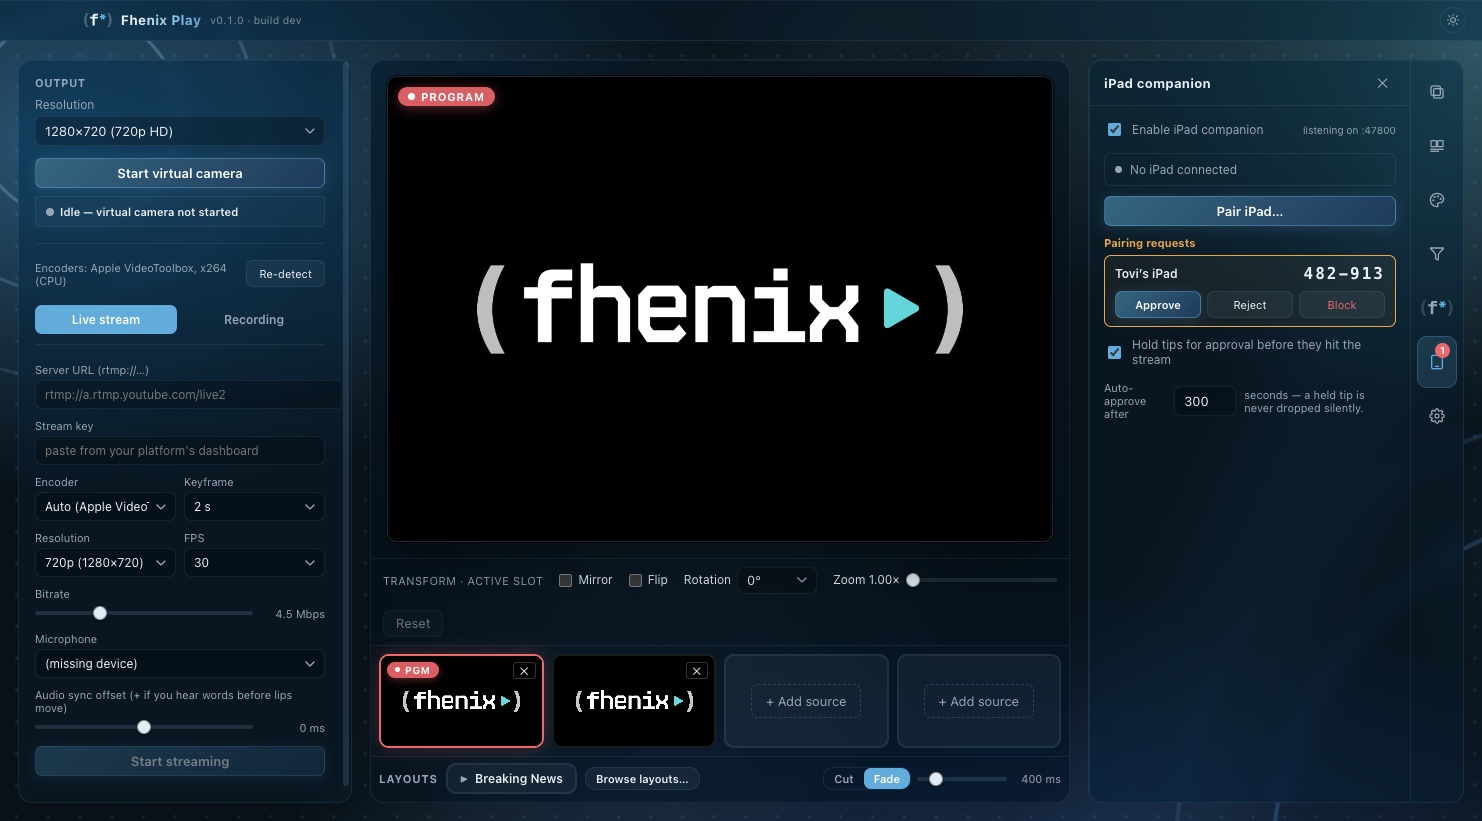Viewport: 1482px width, 821px height.
Task: Remove the PGM slot source with X
Action: point(524,671)
